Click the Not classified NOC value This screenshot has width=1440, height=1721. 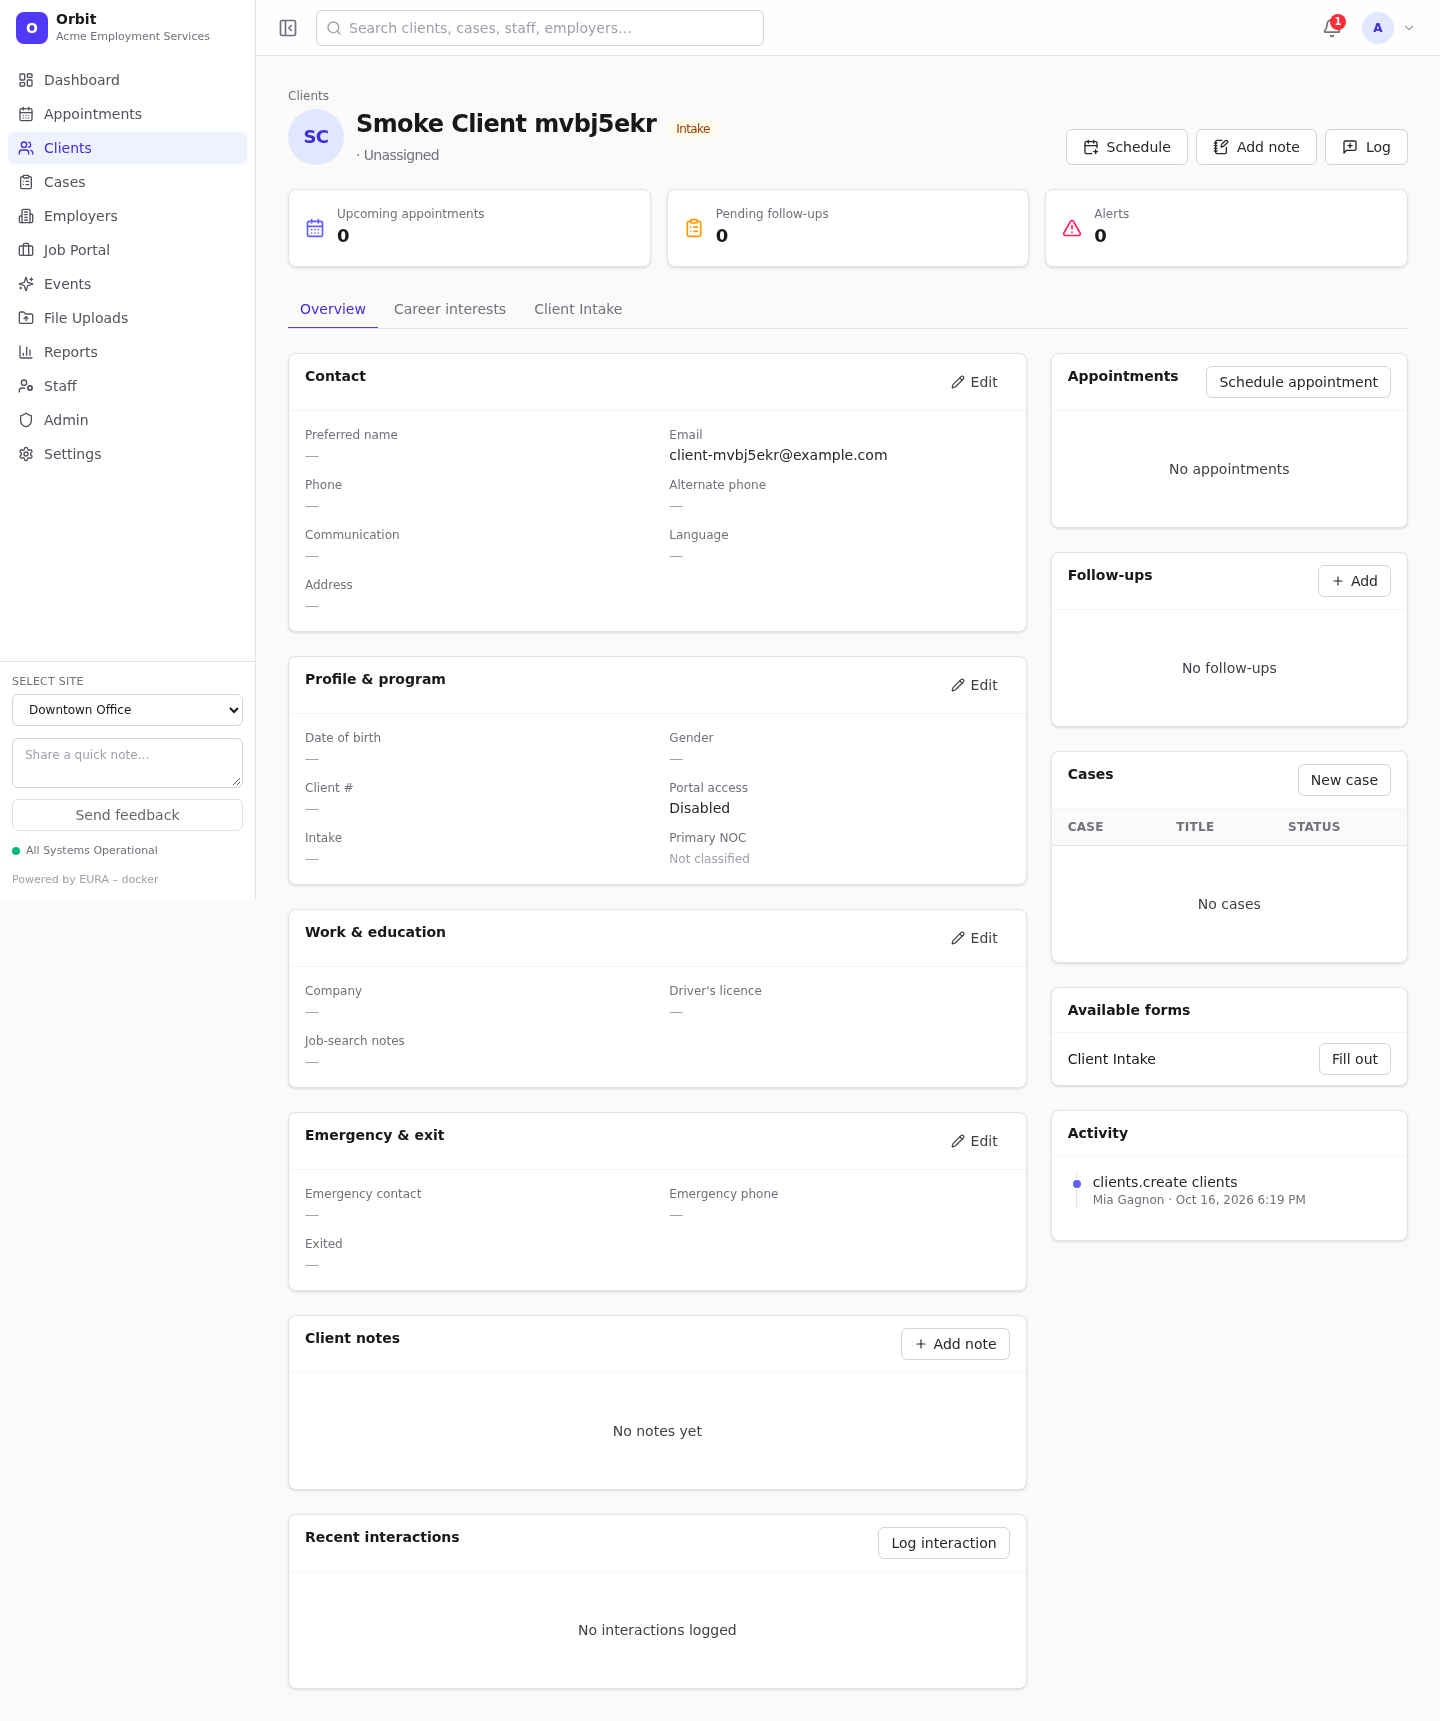point(709,859)
